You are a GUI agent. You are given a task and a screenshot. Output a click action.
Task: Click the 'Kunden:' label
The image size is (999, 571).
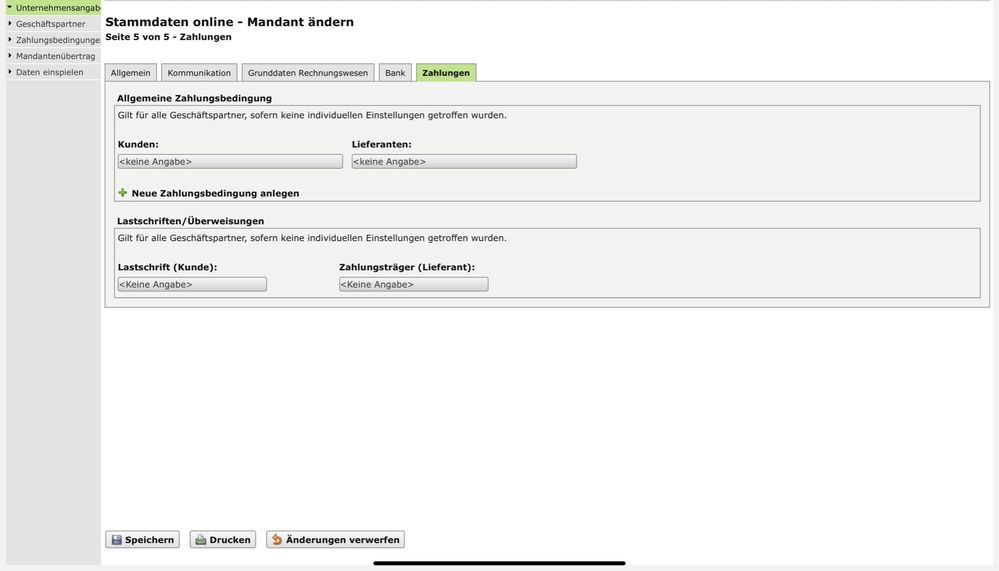138,145
